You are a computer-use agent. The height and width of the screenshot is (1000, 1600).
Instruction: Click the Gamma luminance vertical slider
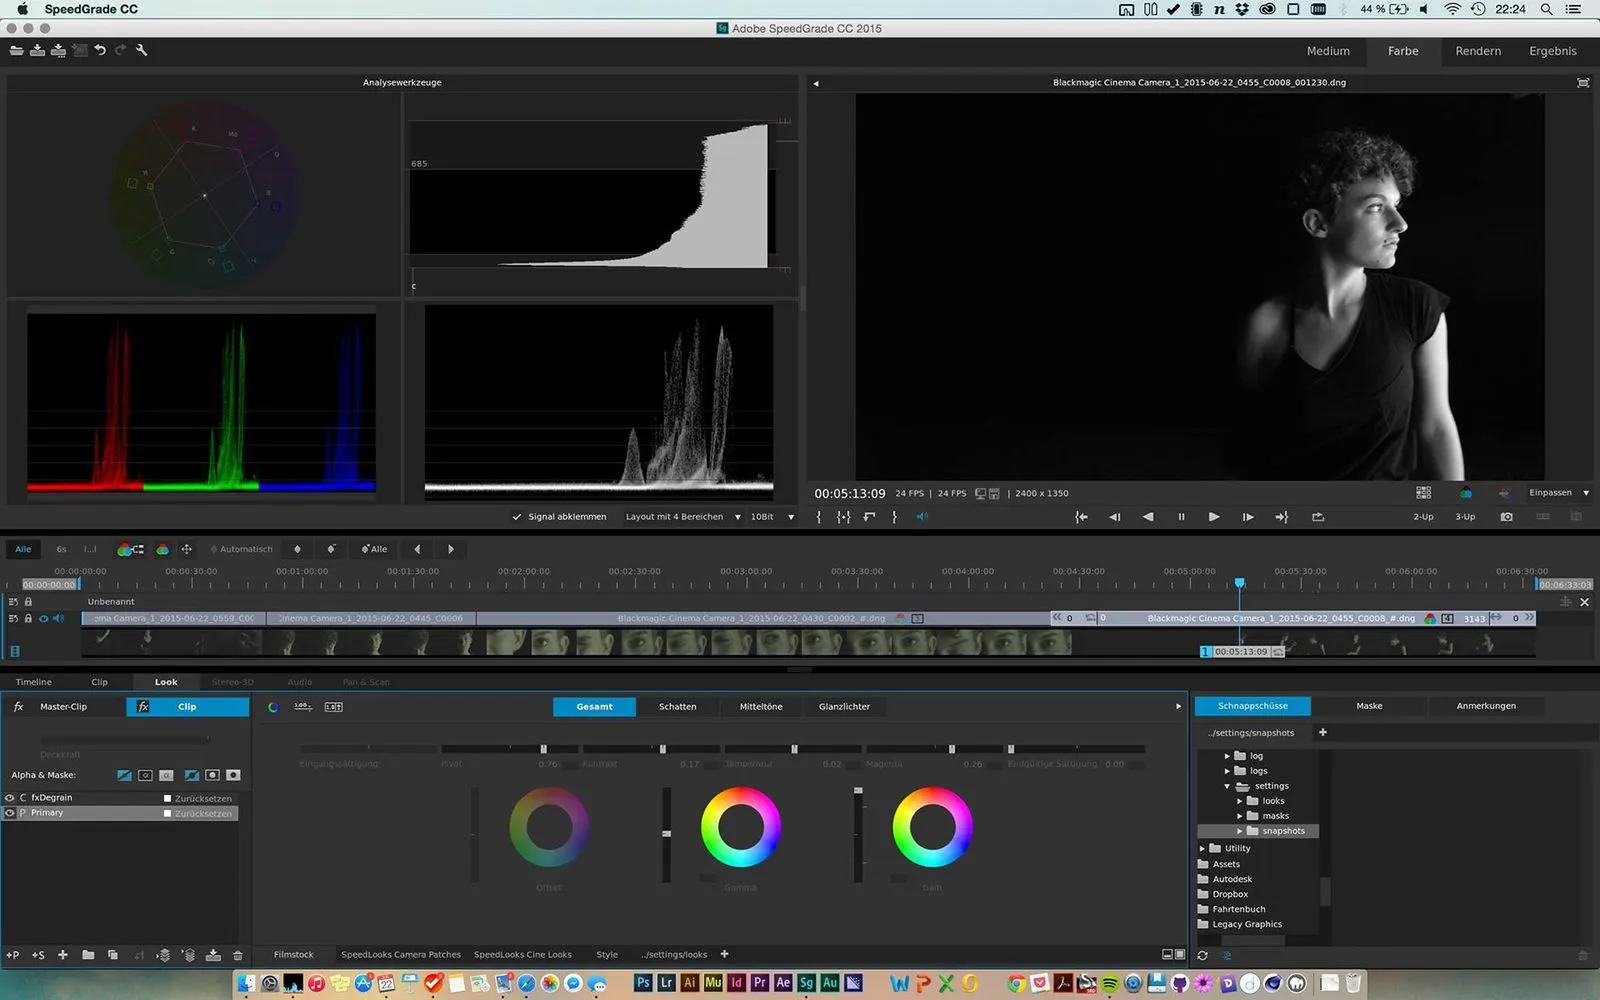click(667, 835)
